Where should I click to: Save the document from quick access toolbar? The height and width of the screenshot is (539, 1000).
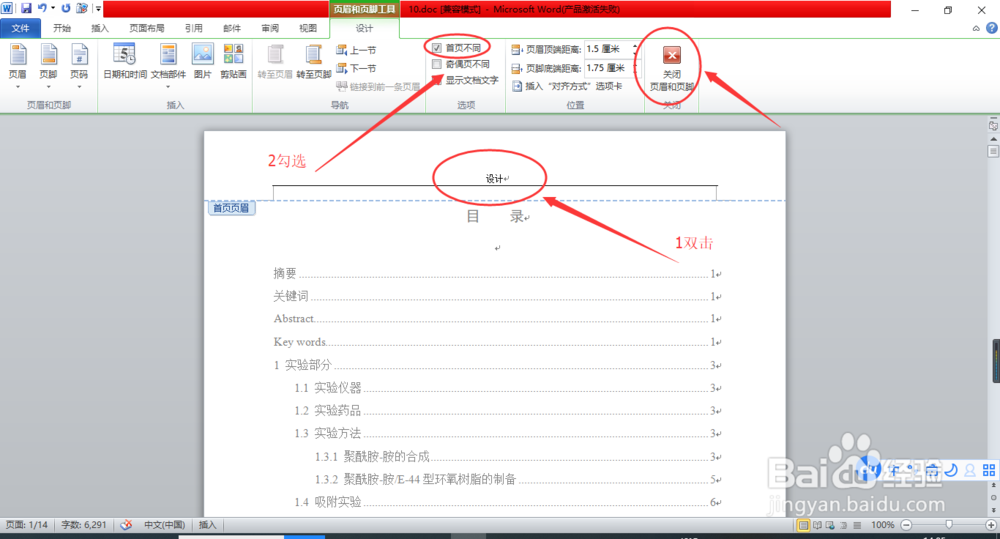point(26,8)
